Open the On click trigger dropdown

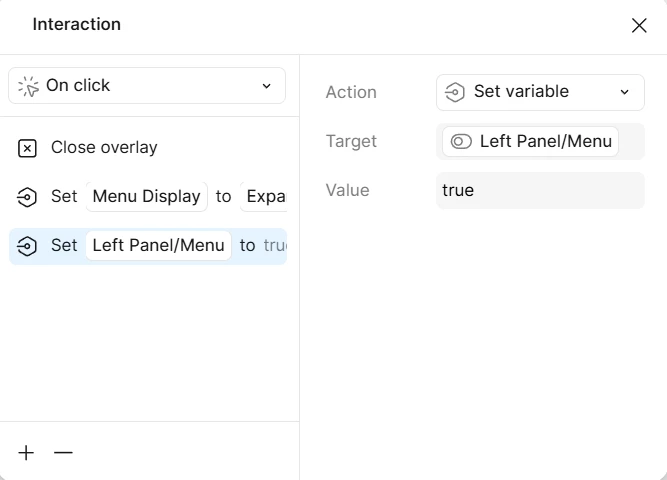click(147, 86)
